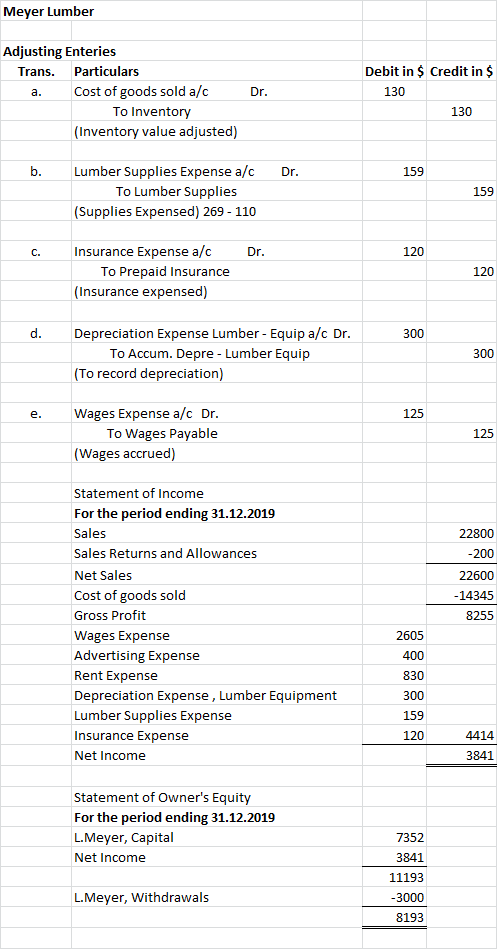Click the capital amount 7352
The width and height of the screenshot is (497, 949).
coord(409,838)
